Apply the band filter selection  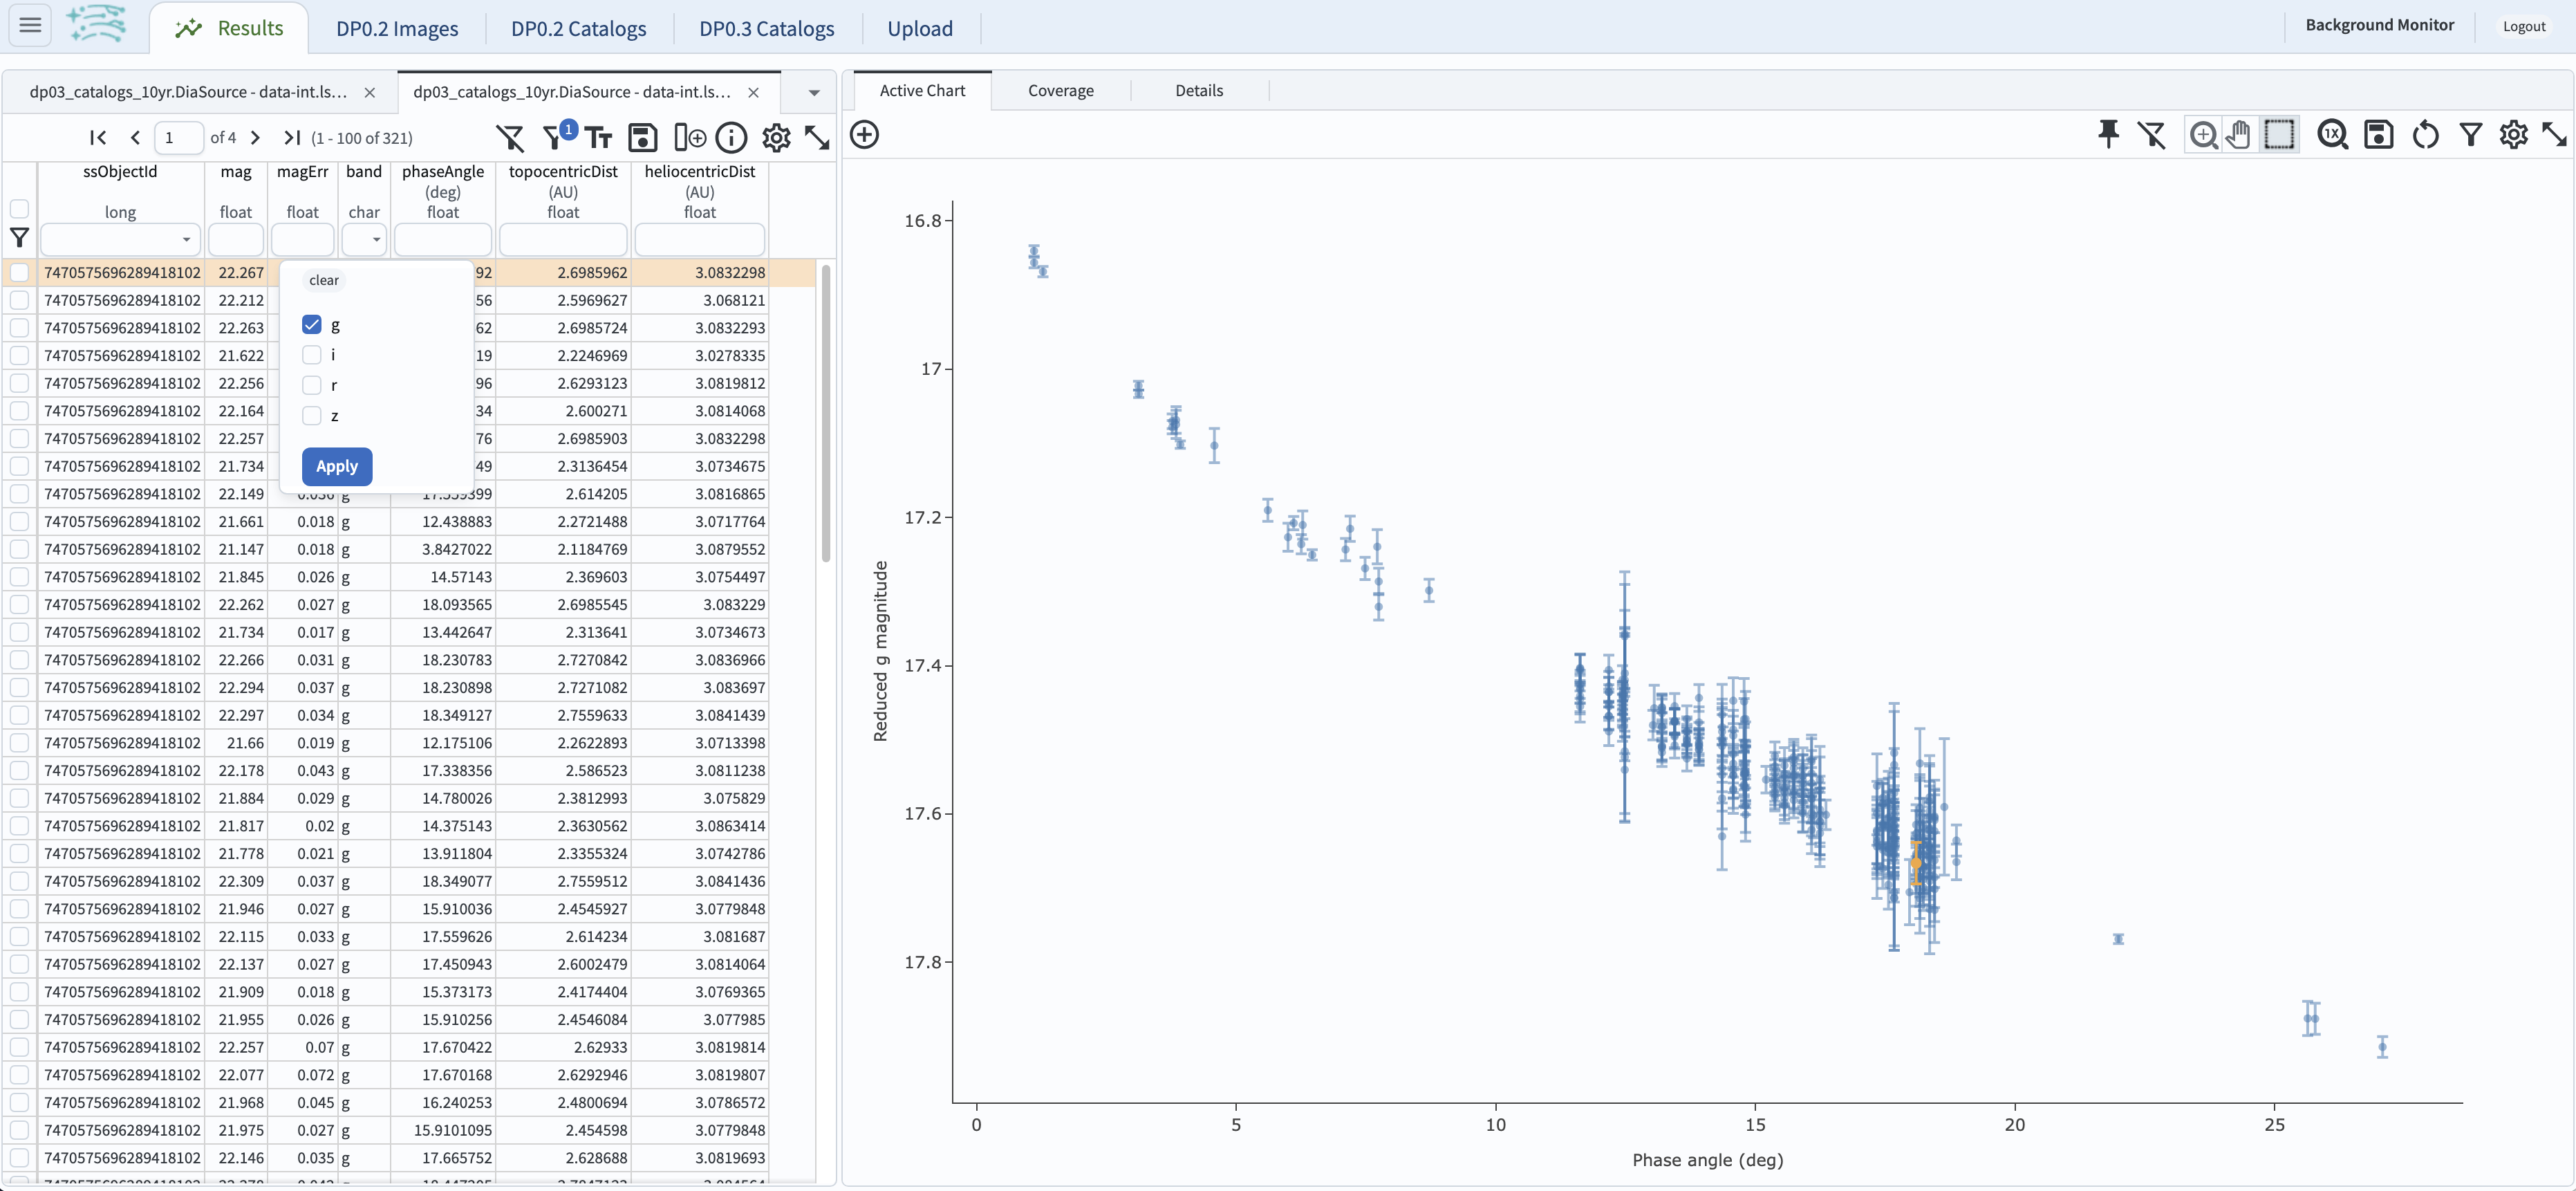[x=337, y=466]
